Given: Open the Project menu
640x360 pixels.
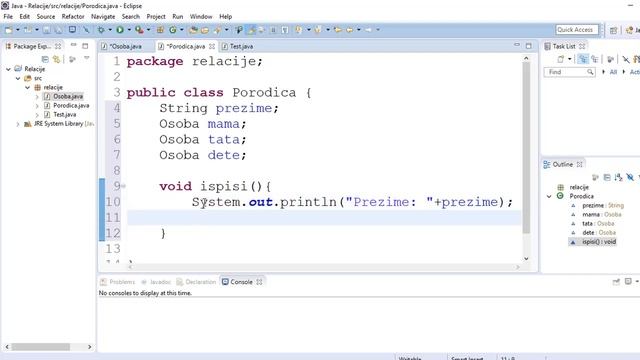Looking at the screenshot, I should pyautogui.click(x=156, y=16).
